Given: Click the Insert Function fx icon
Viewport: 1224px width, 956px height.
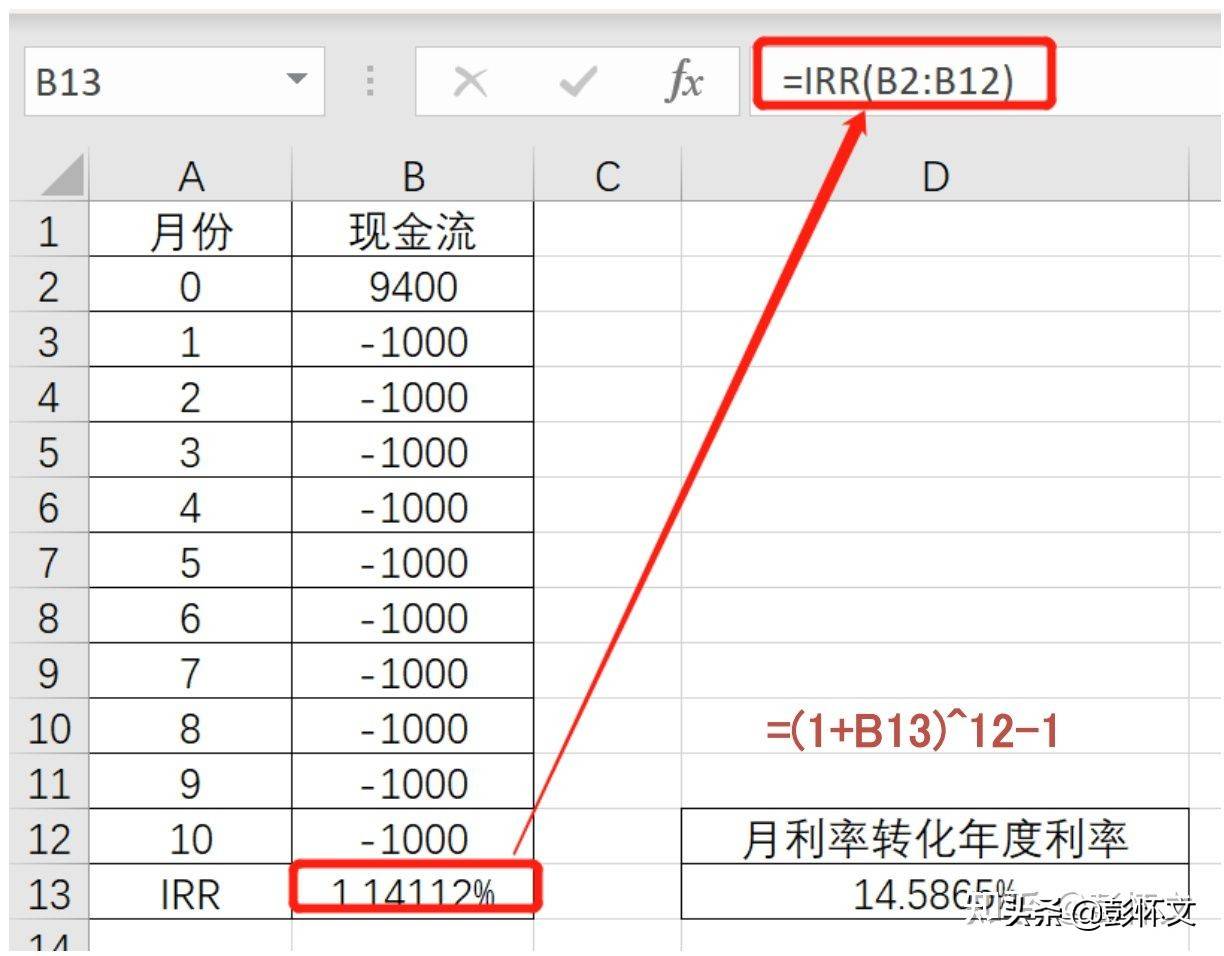Looking at the screenshot, I should (686, 82).
